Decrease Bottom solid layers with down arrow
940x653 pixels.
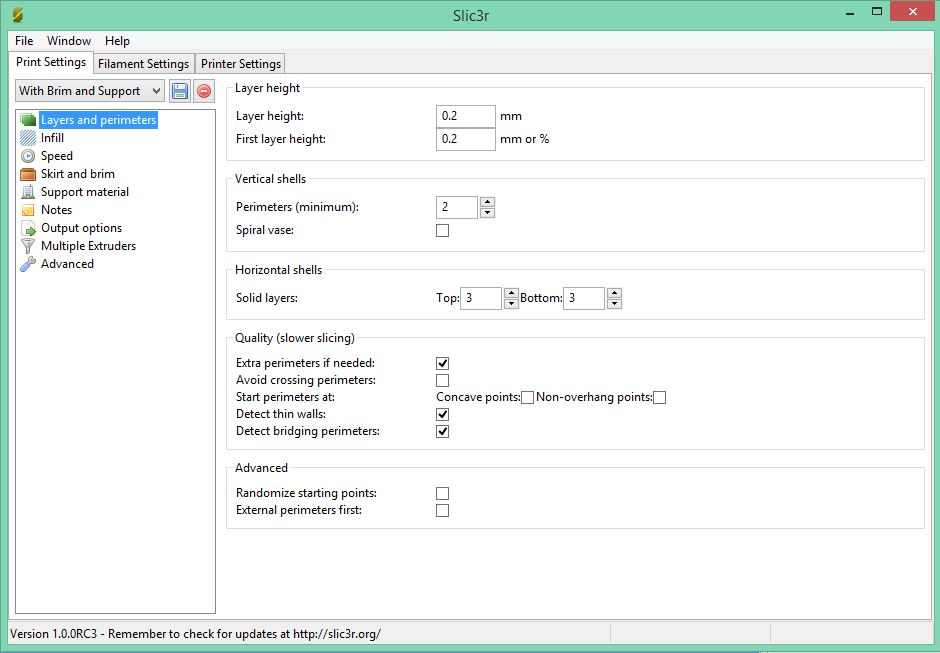[614, 304]
